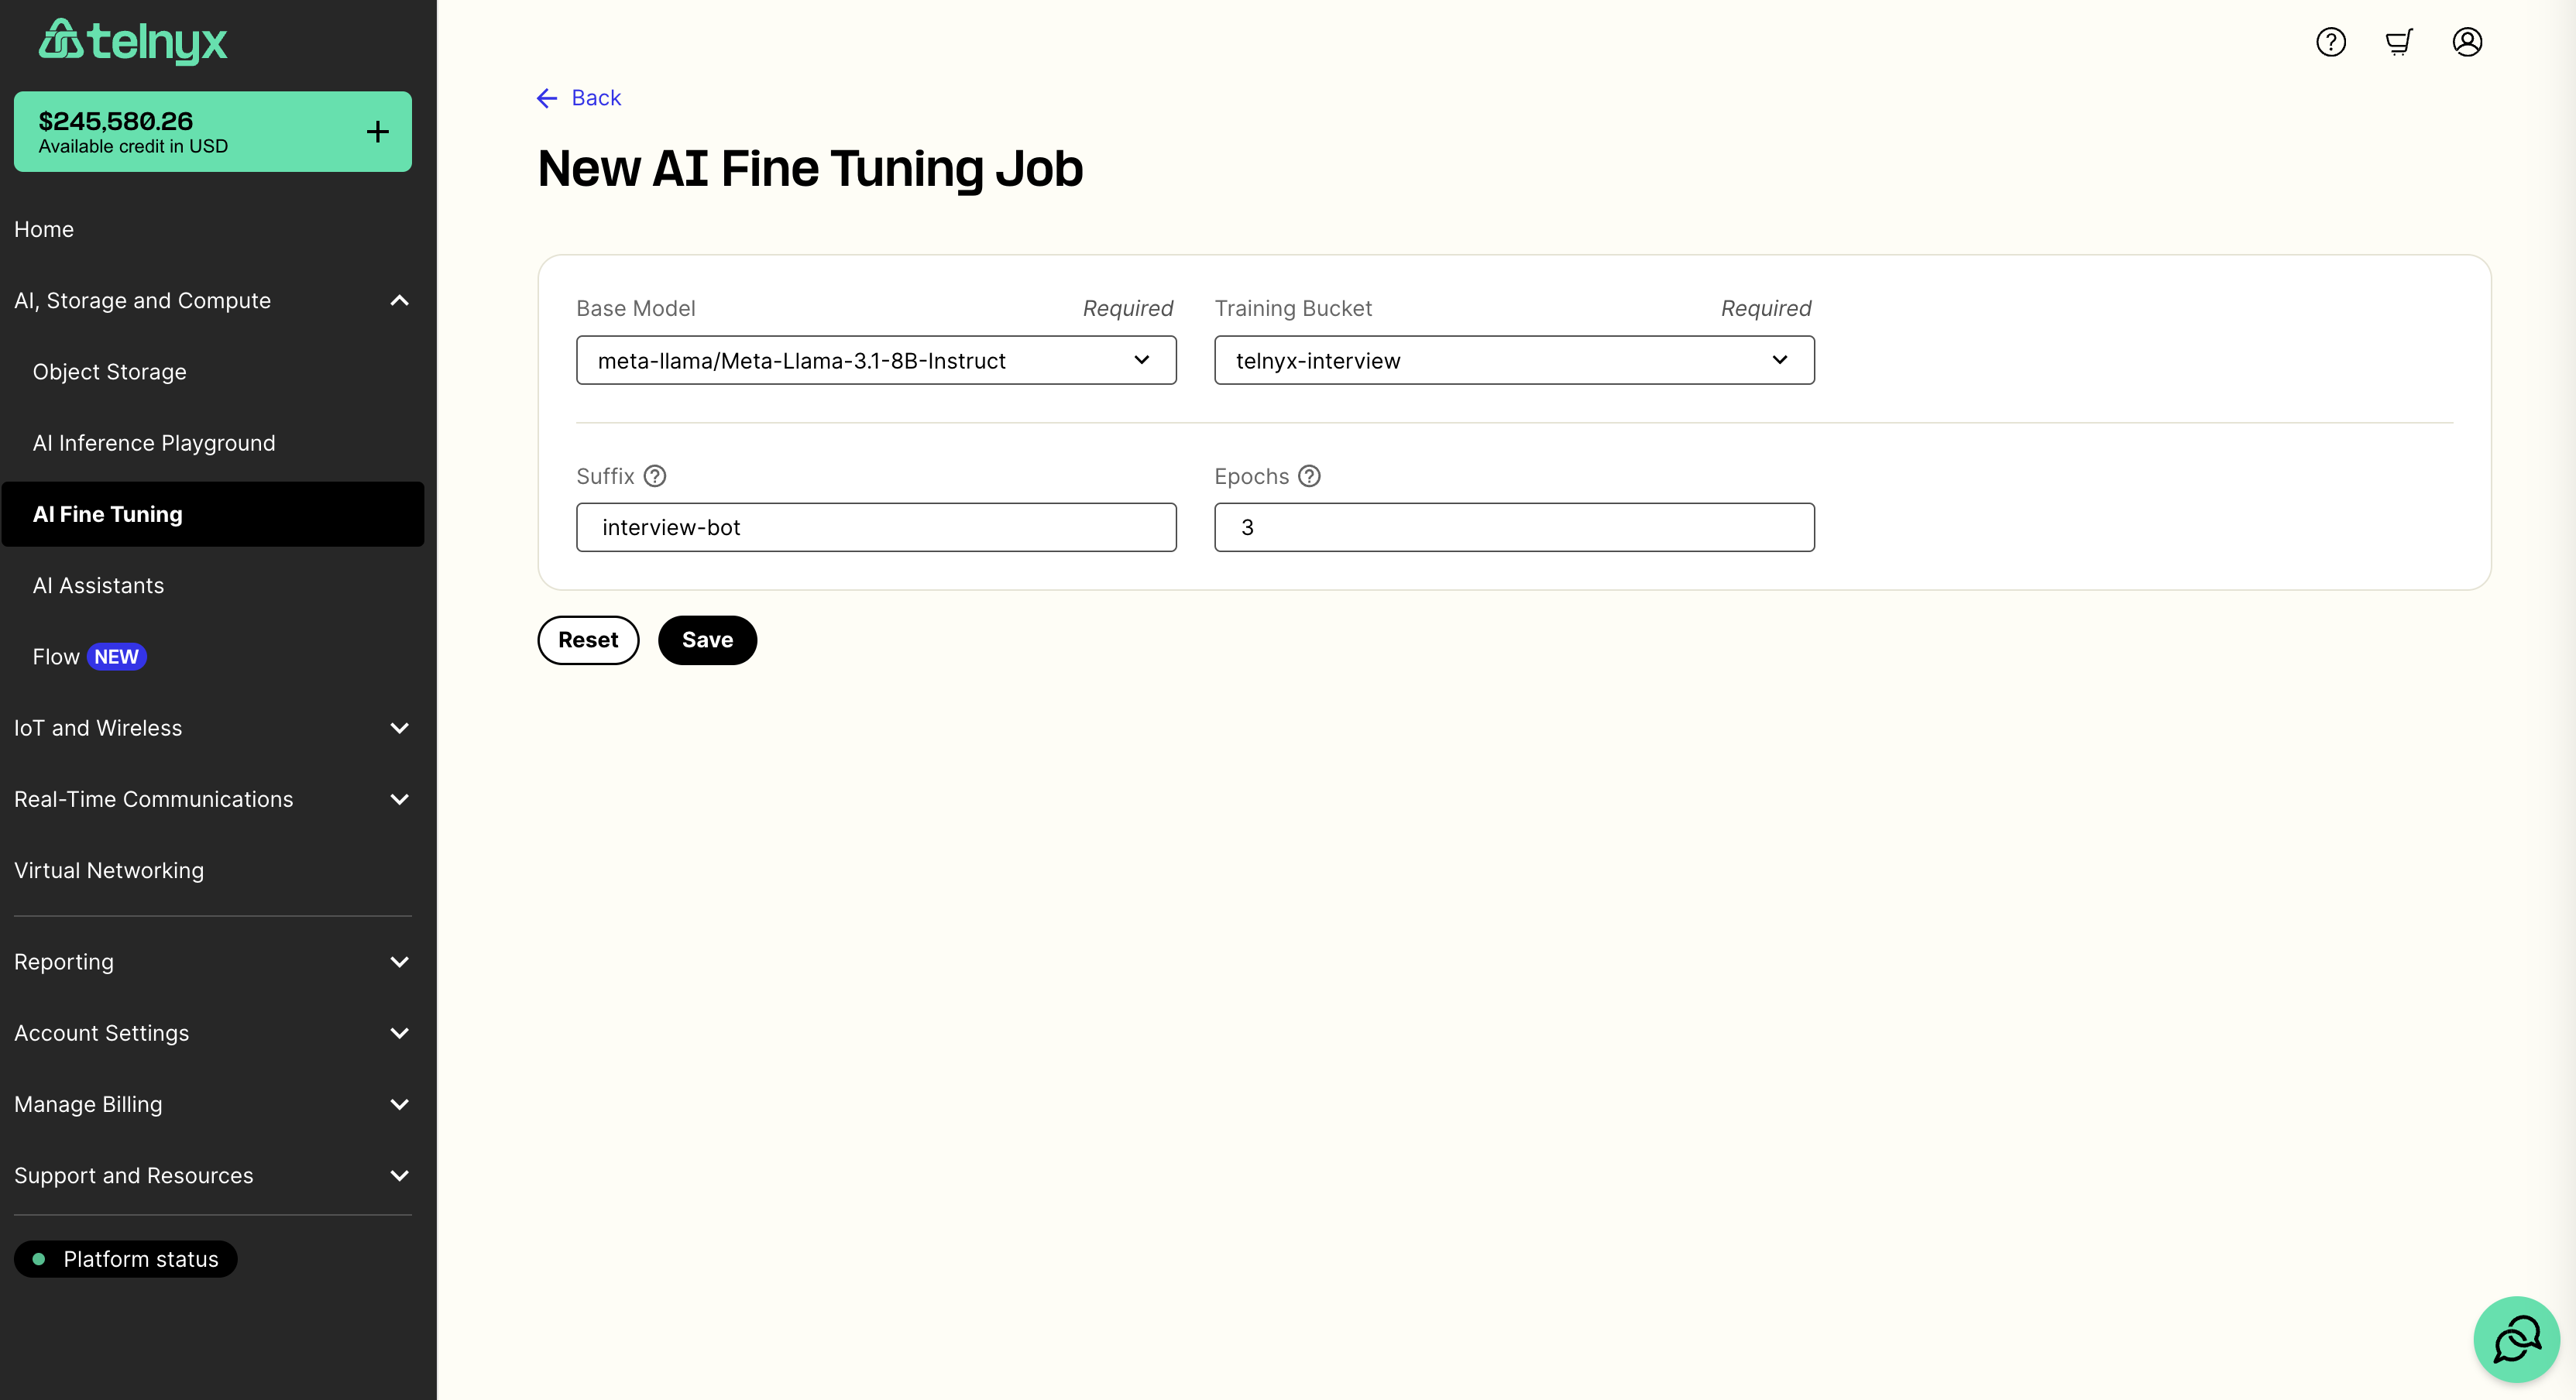Select Training Bucket telnyx-interview dropdown

tap(1514, 360)
